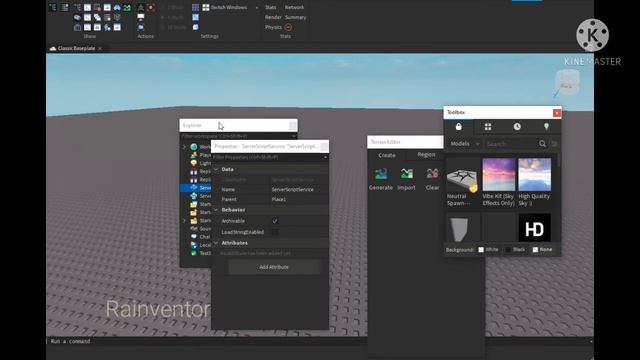Toggle the Archivable checkbox
The width and height of the screenshot is (640, 360).
tap(275, 221)
